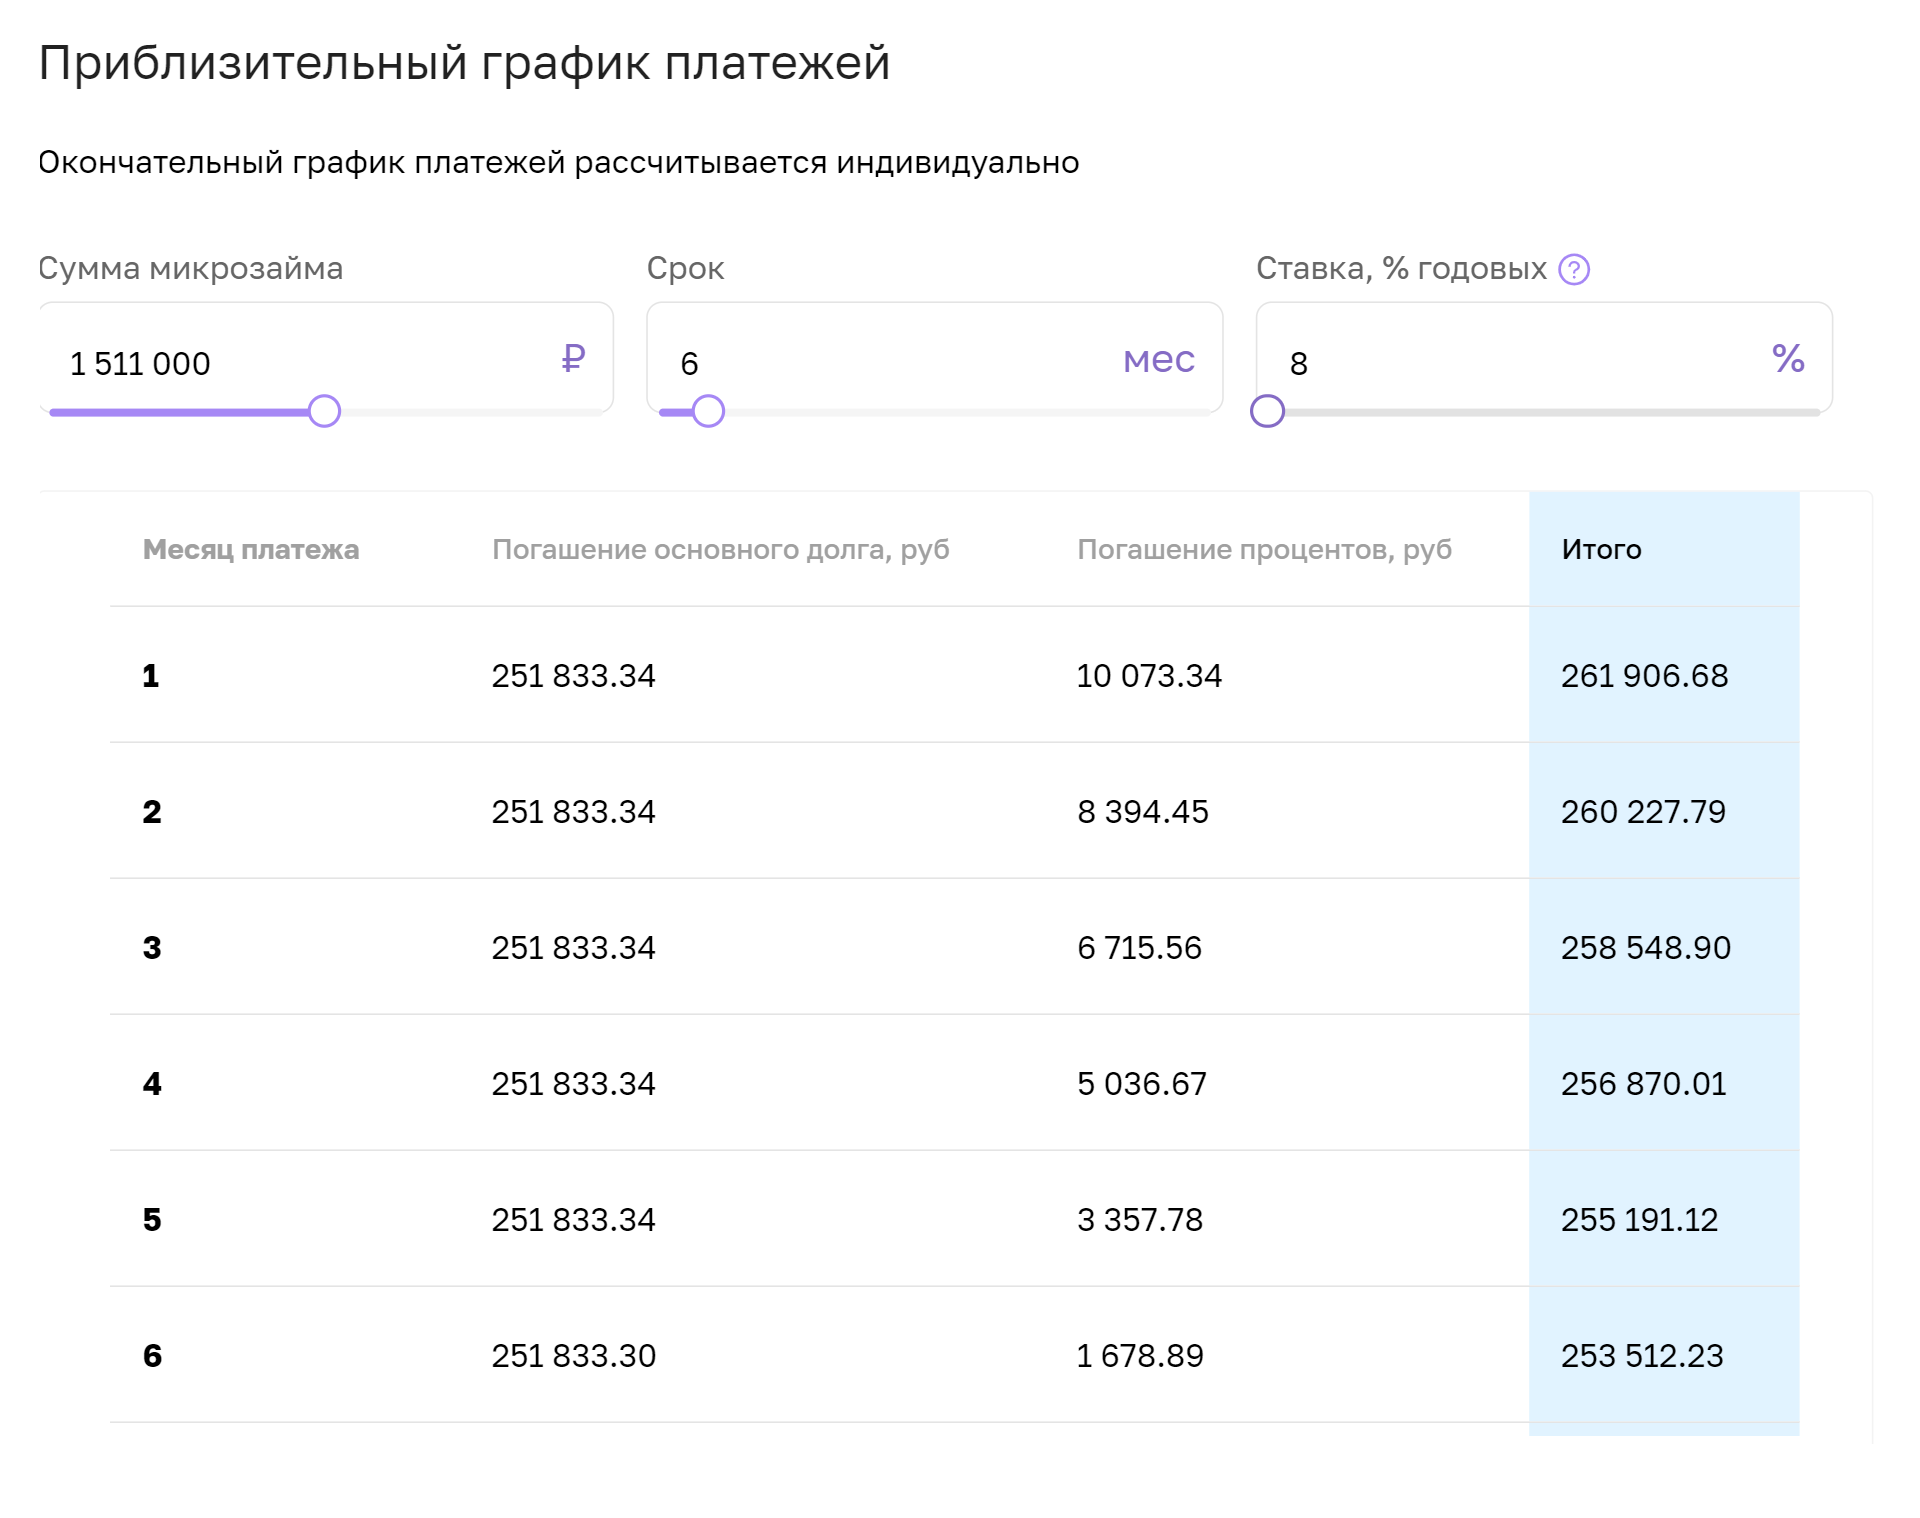Click Погашение процентов column header
This screenshot has height=1518, width=1920.
click(x=1264, y=549)
